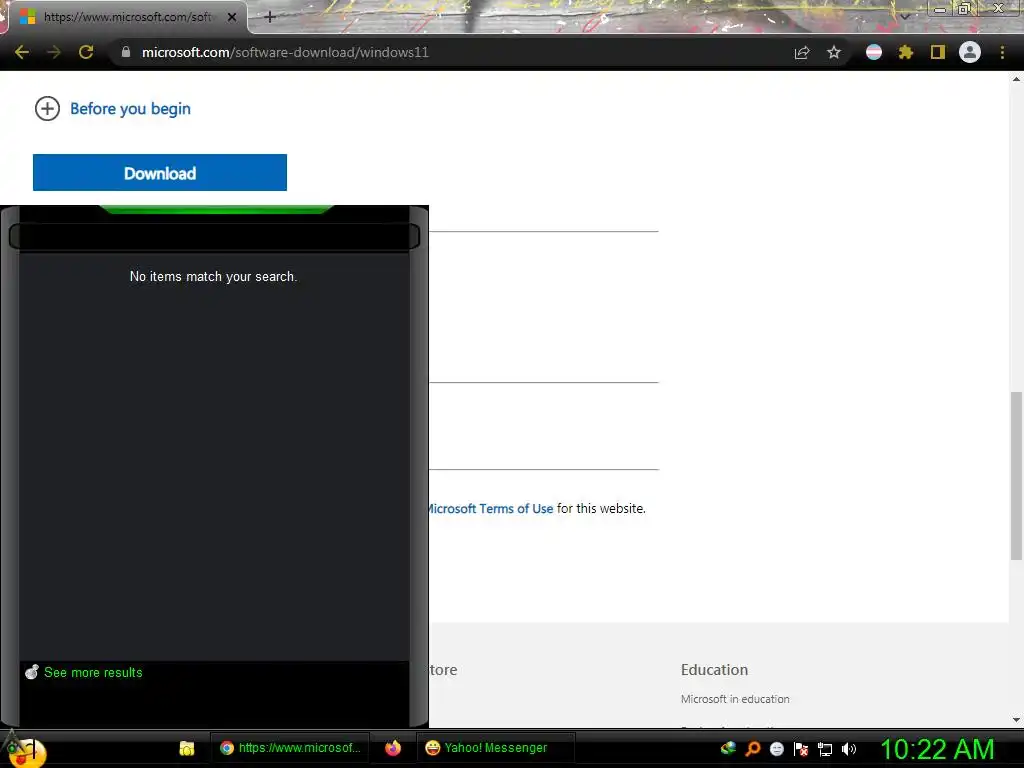
Task: Click the orange magnifier tray icon
Action: point(753,748)
